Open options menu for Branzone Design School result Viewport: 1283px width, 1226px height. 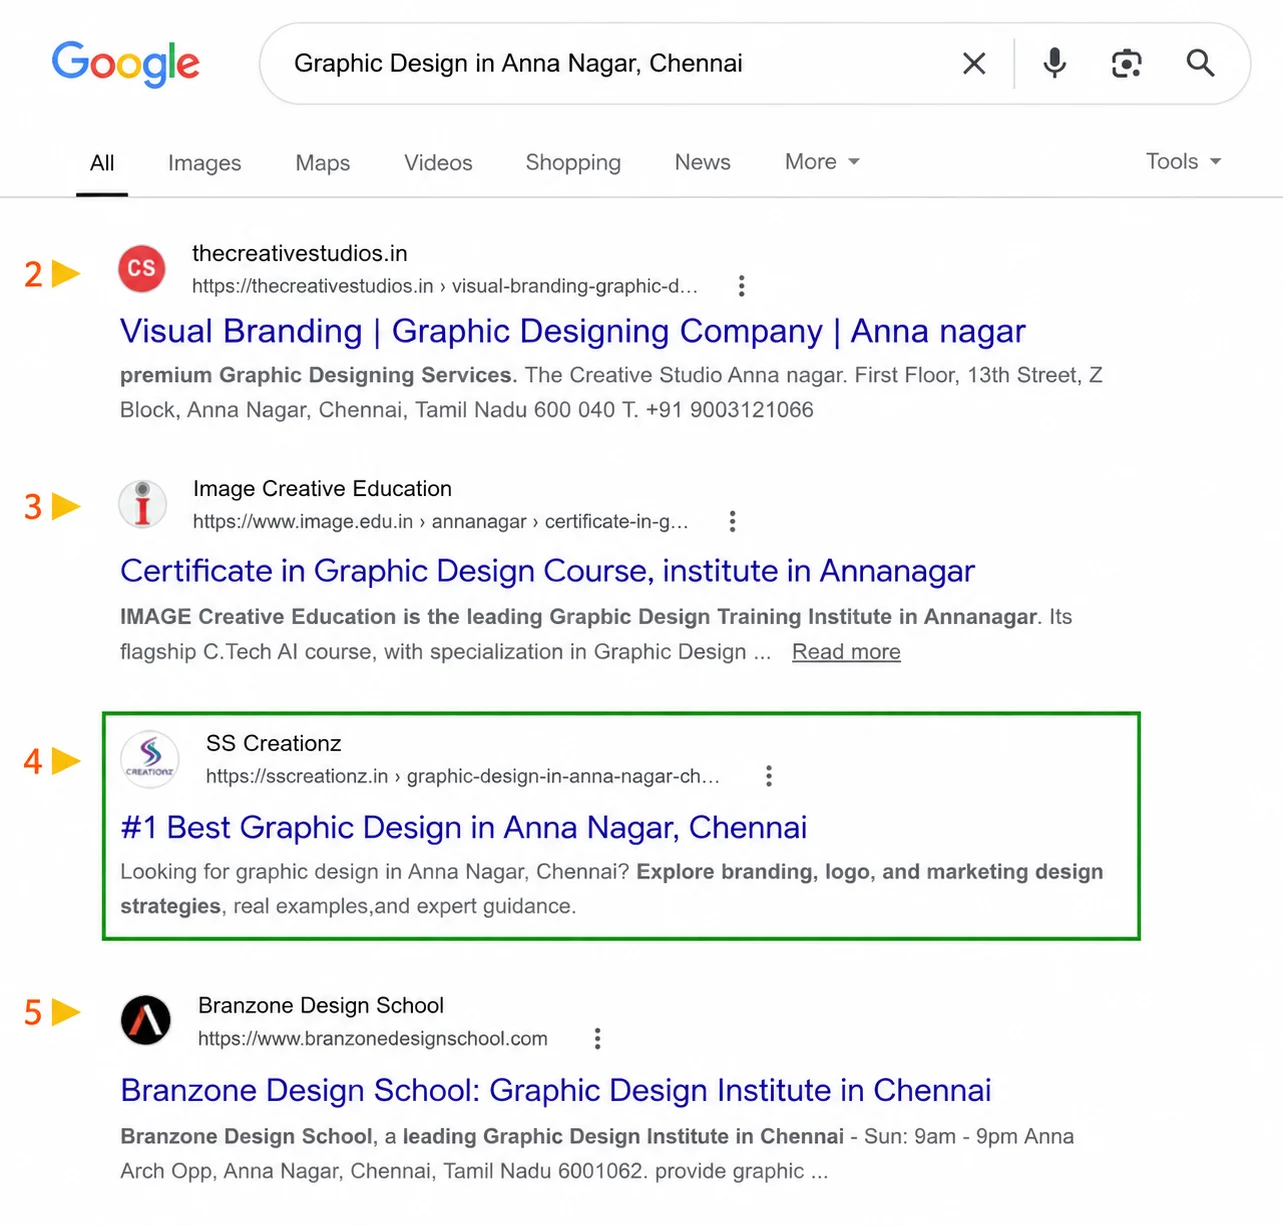(x=597, y=1039)
